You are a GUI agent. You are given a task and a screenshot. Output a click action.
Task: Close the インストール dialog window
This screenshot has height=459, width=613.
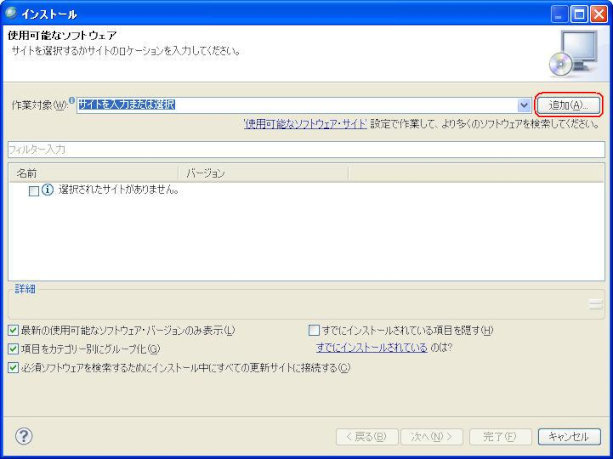(599, 14)
